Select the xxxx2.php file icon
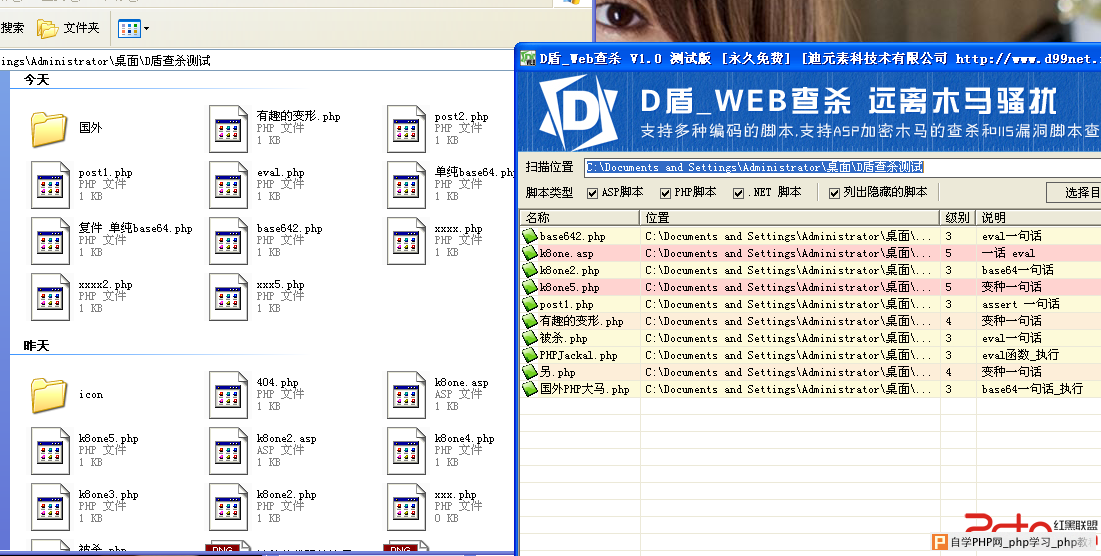This screenshot has height=556, width=1101. pyautogui.click(x=50, y=297)
